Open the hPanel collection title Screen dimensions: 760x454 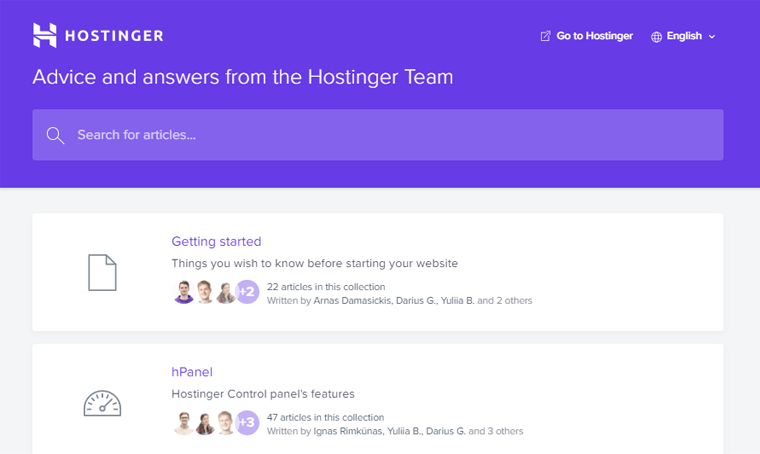click(x=192, y=372)
